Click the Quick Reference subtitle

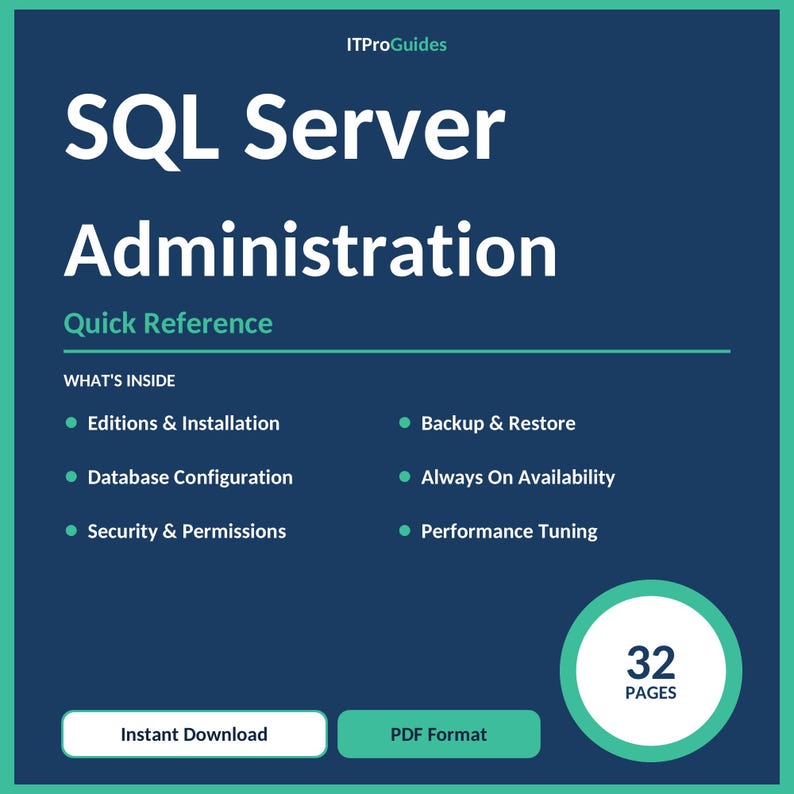[x=168, y=324]
